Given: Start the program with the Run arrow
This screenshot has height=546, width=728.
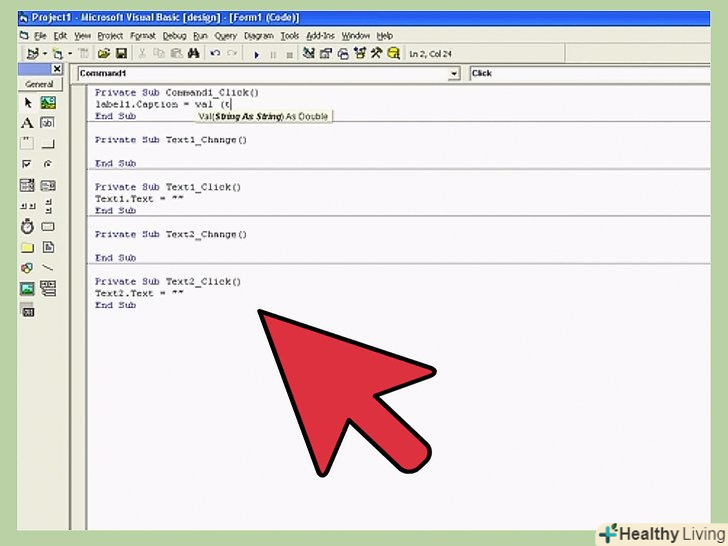Looking at the screenshot, I should [256, 55].
